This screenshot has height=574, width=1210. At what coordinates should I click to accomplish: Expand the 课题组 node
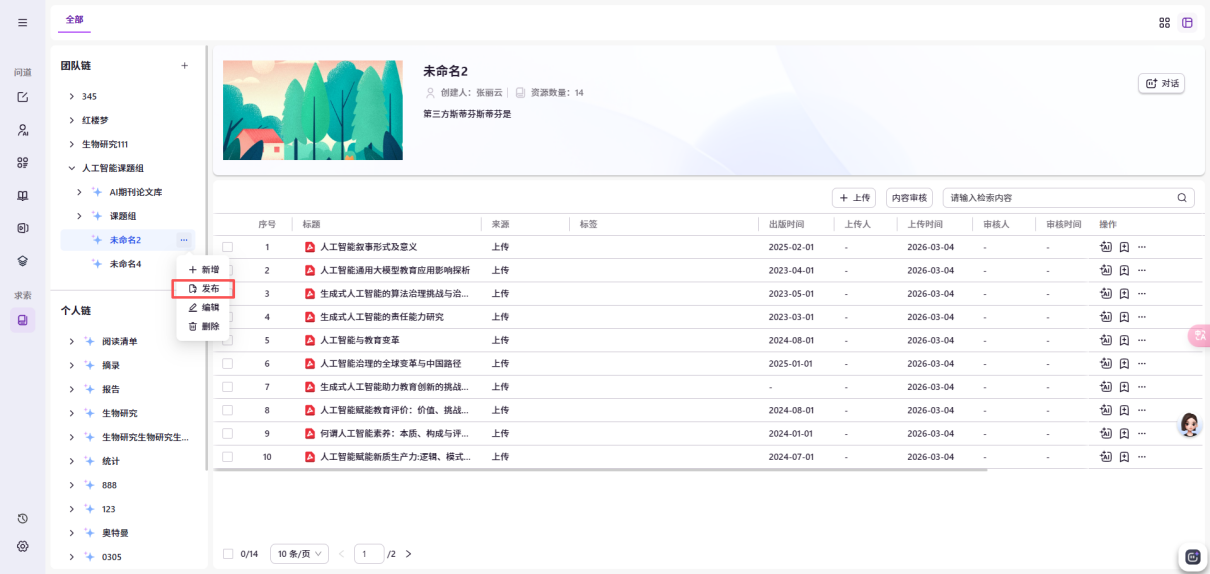(80, 216)
